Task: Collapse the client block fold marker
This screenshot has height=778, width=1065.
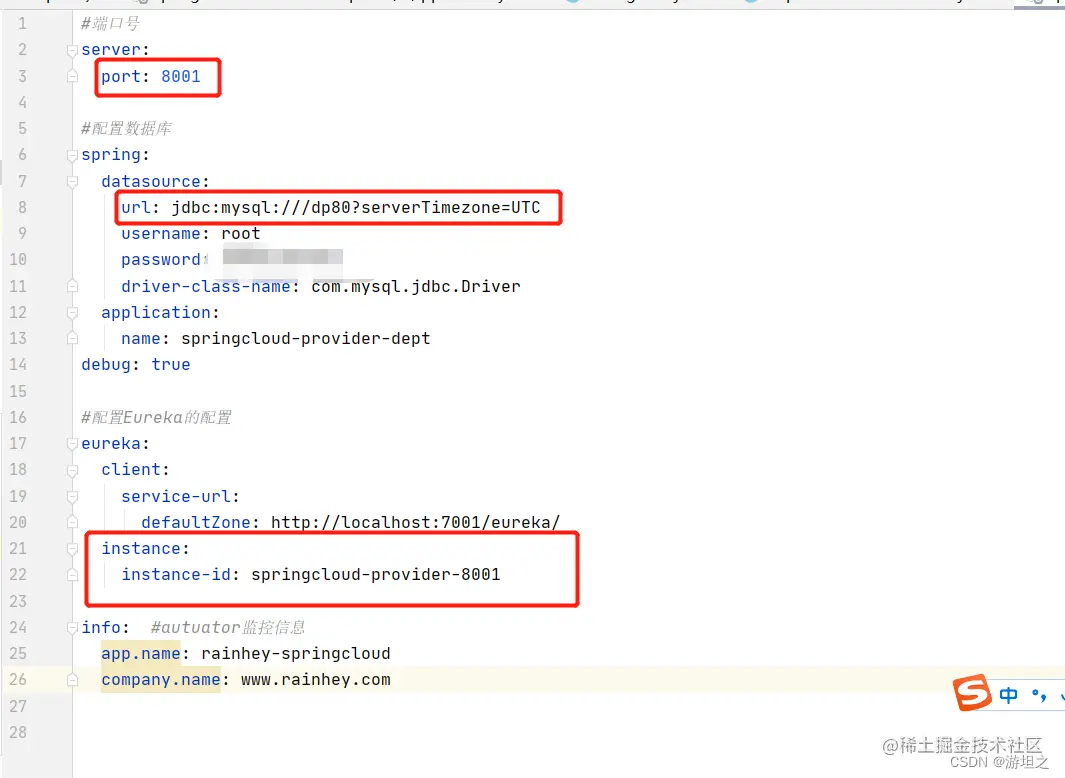Action: (73, 470)
